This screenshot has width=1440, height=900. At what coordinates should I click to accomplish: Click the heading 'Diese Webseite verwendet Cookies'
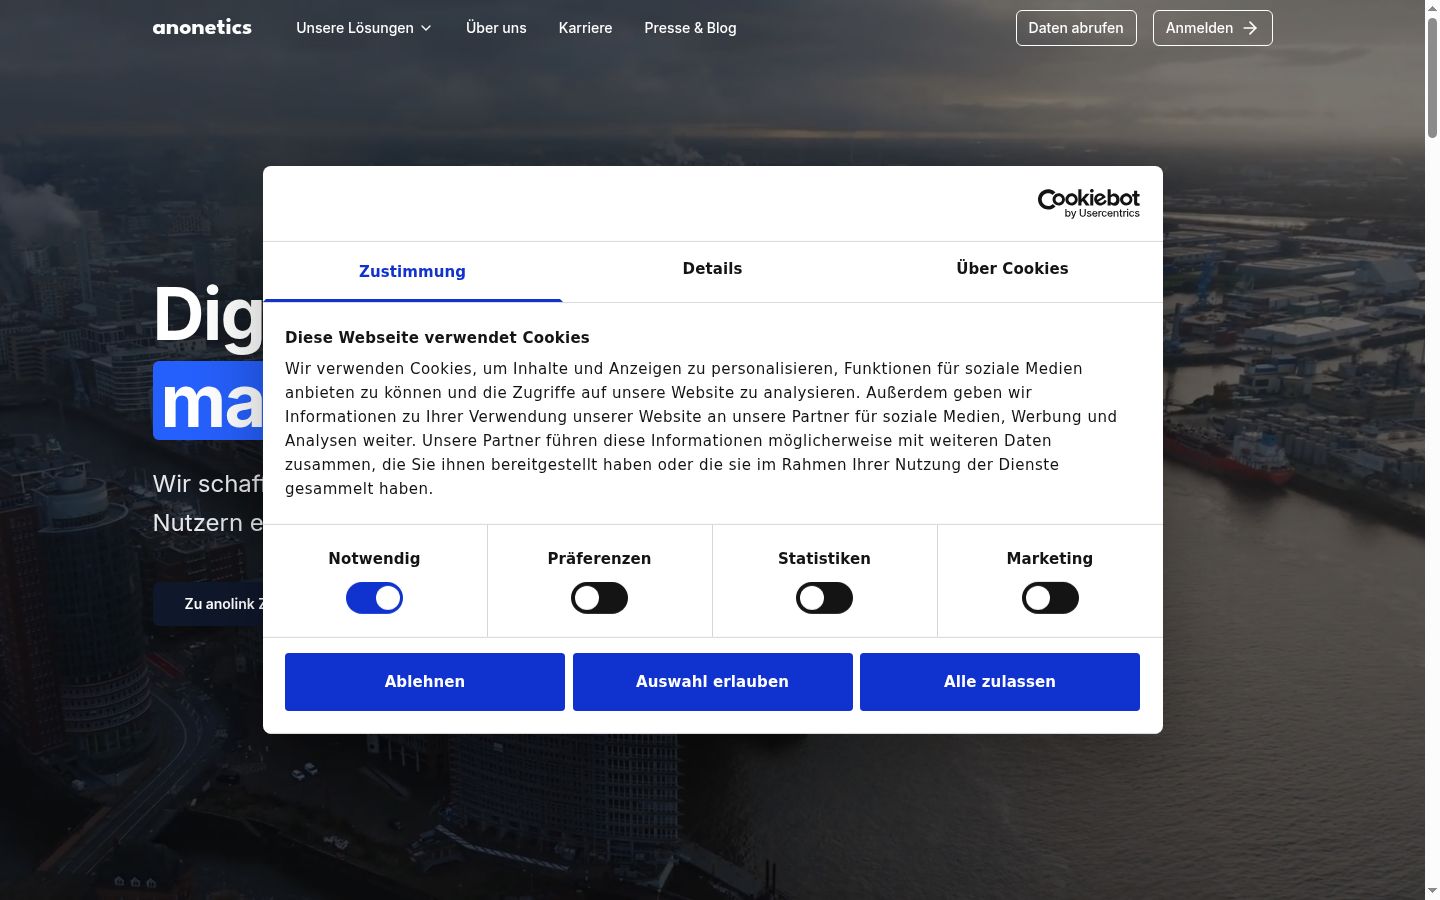(x=437, y=338)
